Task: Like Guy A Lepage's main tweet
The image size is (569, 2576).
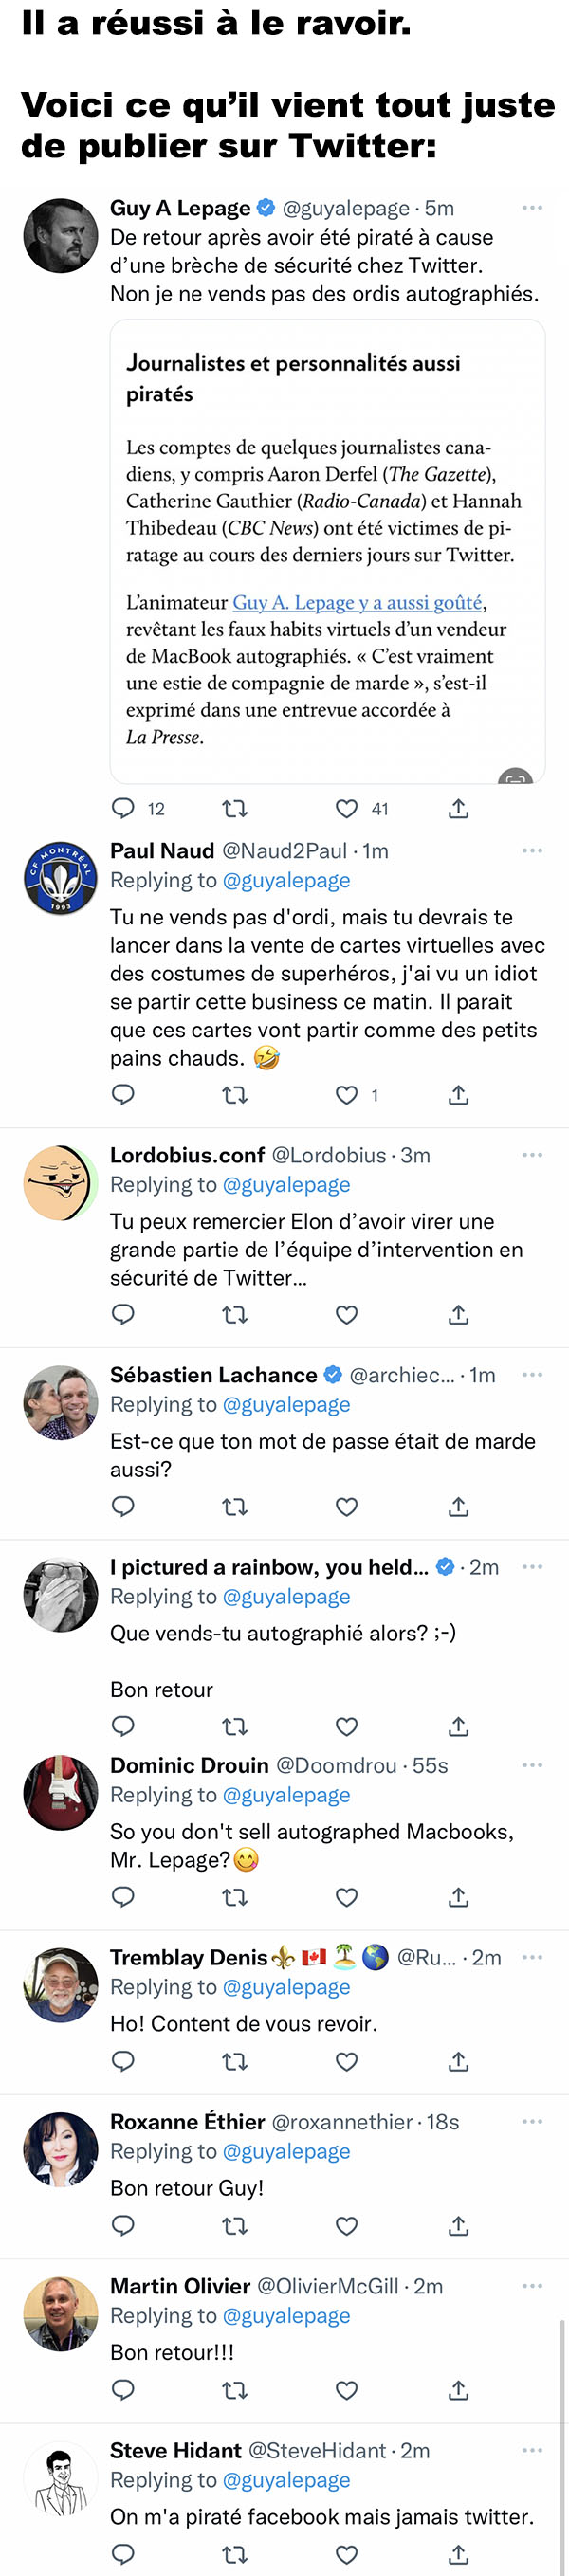Action: (347, 809)
